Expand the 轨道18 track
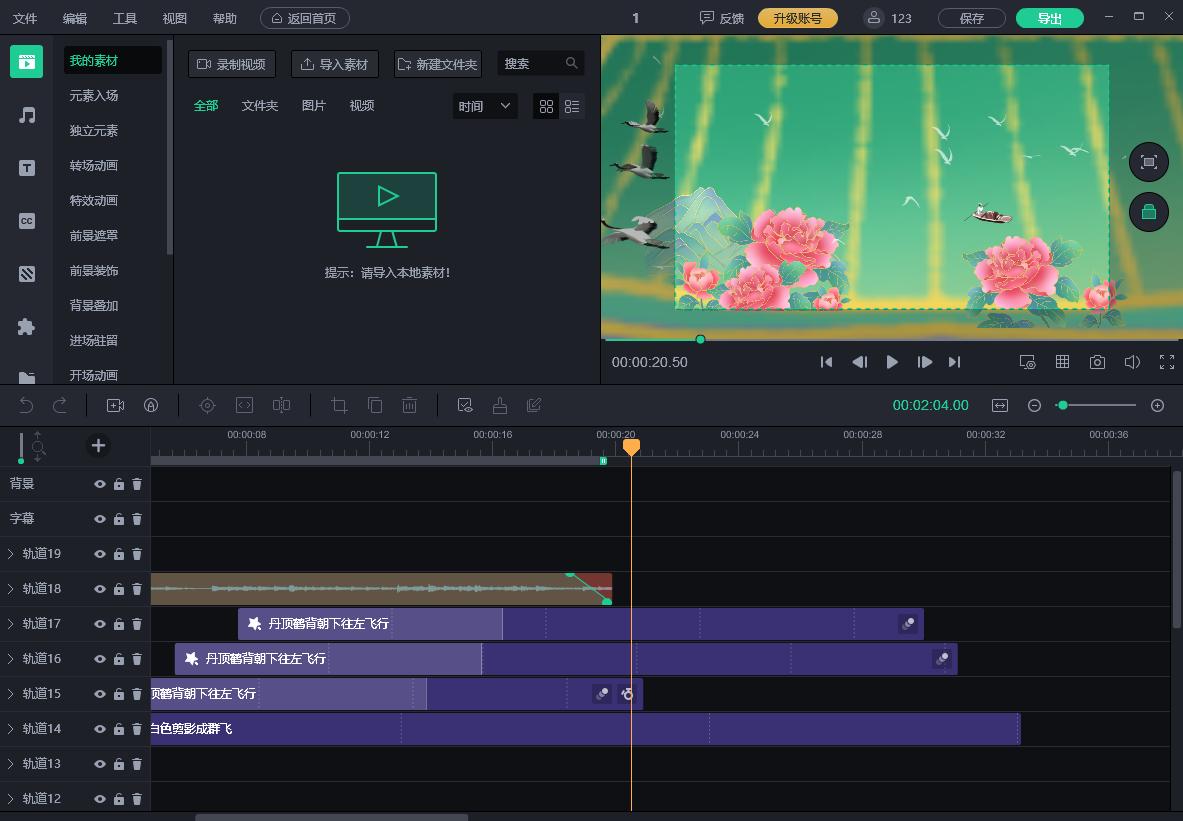The height and width of the screenshot is (821, 1183). tap(11, 588)
